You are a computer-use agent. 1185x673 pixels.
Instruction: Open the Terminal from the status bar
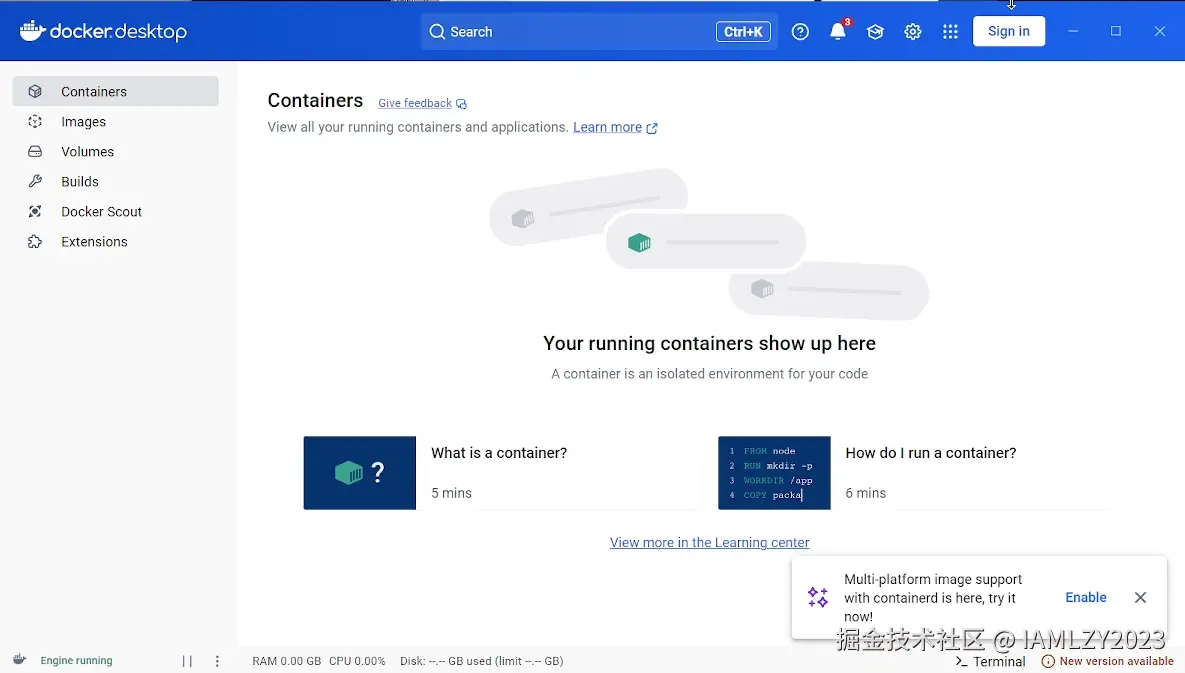(991, 661)
